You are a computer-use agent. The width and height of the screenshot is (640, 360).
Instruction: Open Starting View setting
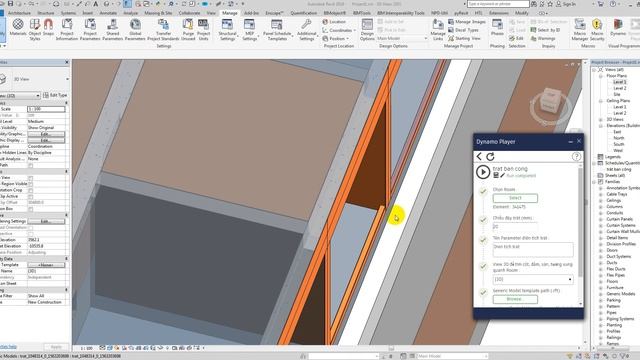click(x=464, y=38)
